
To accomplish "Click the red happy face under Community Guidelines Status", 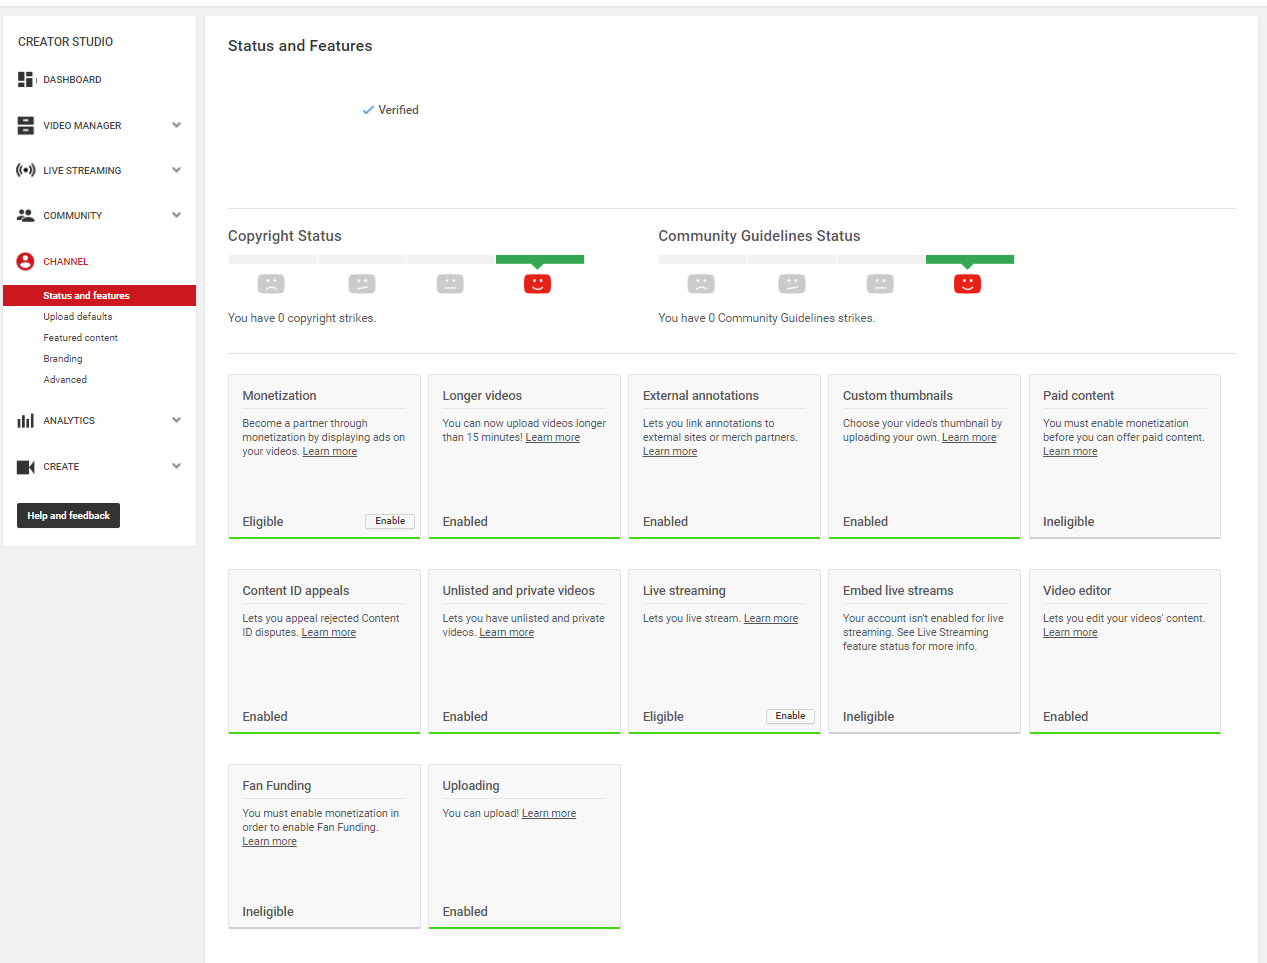I will pyautogui.click(x=967, y=284).
